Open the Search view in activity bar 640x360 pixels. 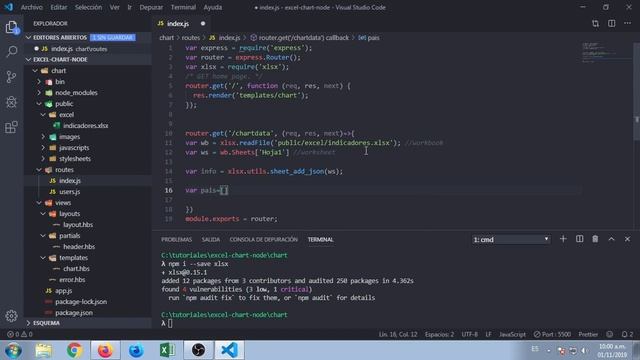click(x=11, y=52)
